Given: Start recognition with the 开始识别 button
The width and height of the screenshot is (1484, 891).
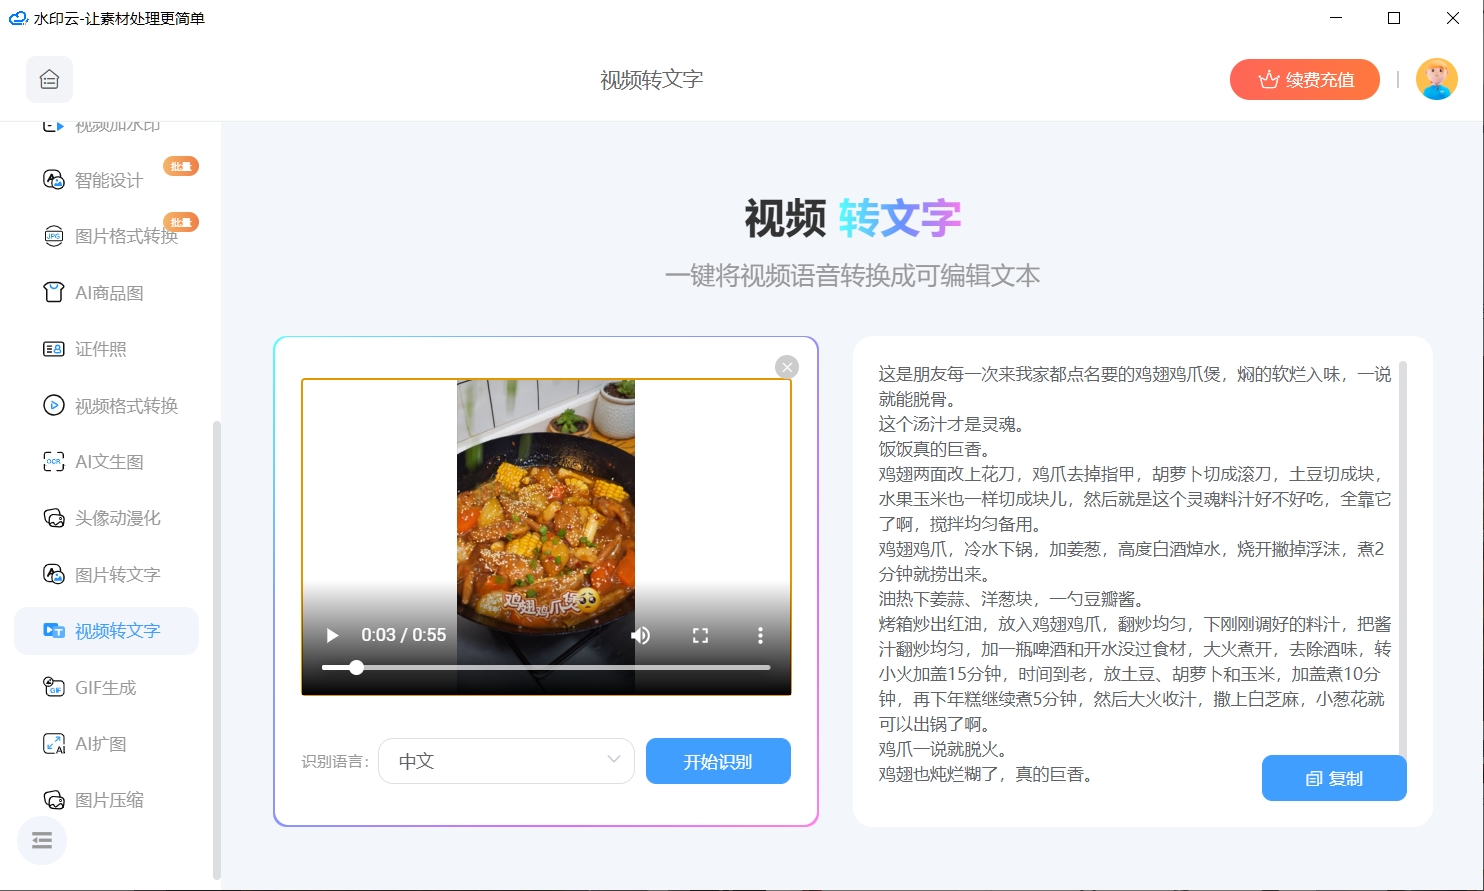Looking at the screenshot, I should [x=718, y=761].
